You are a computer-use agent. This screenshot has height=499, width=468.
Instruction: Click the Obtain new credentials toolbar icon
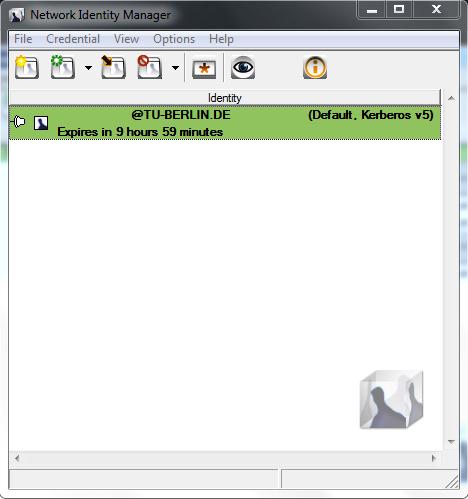[27, 68]
